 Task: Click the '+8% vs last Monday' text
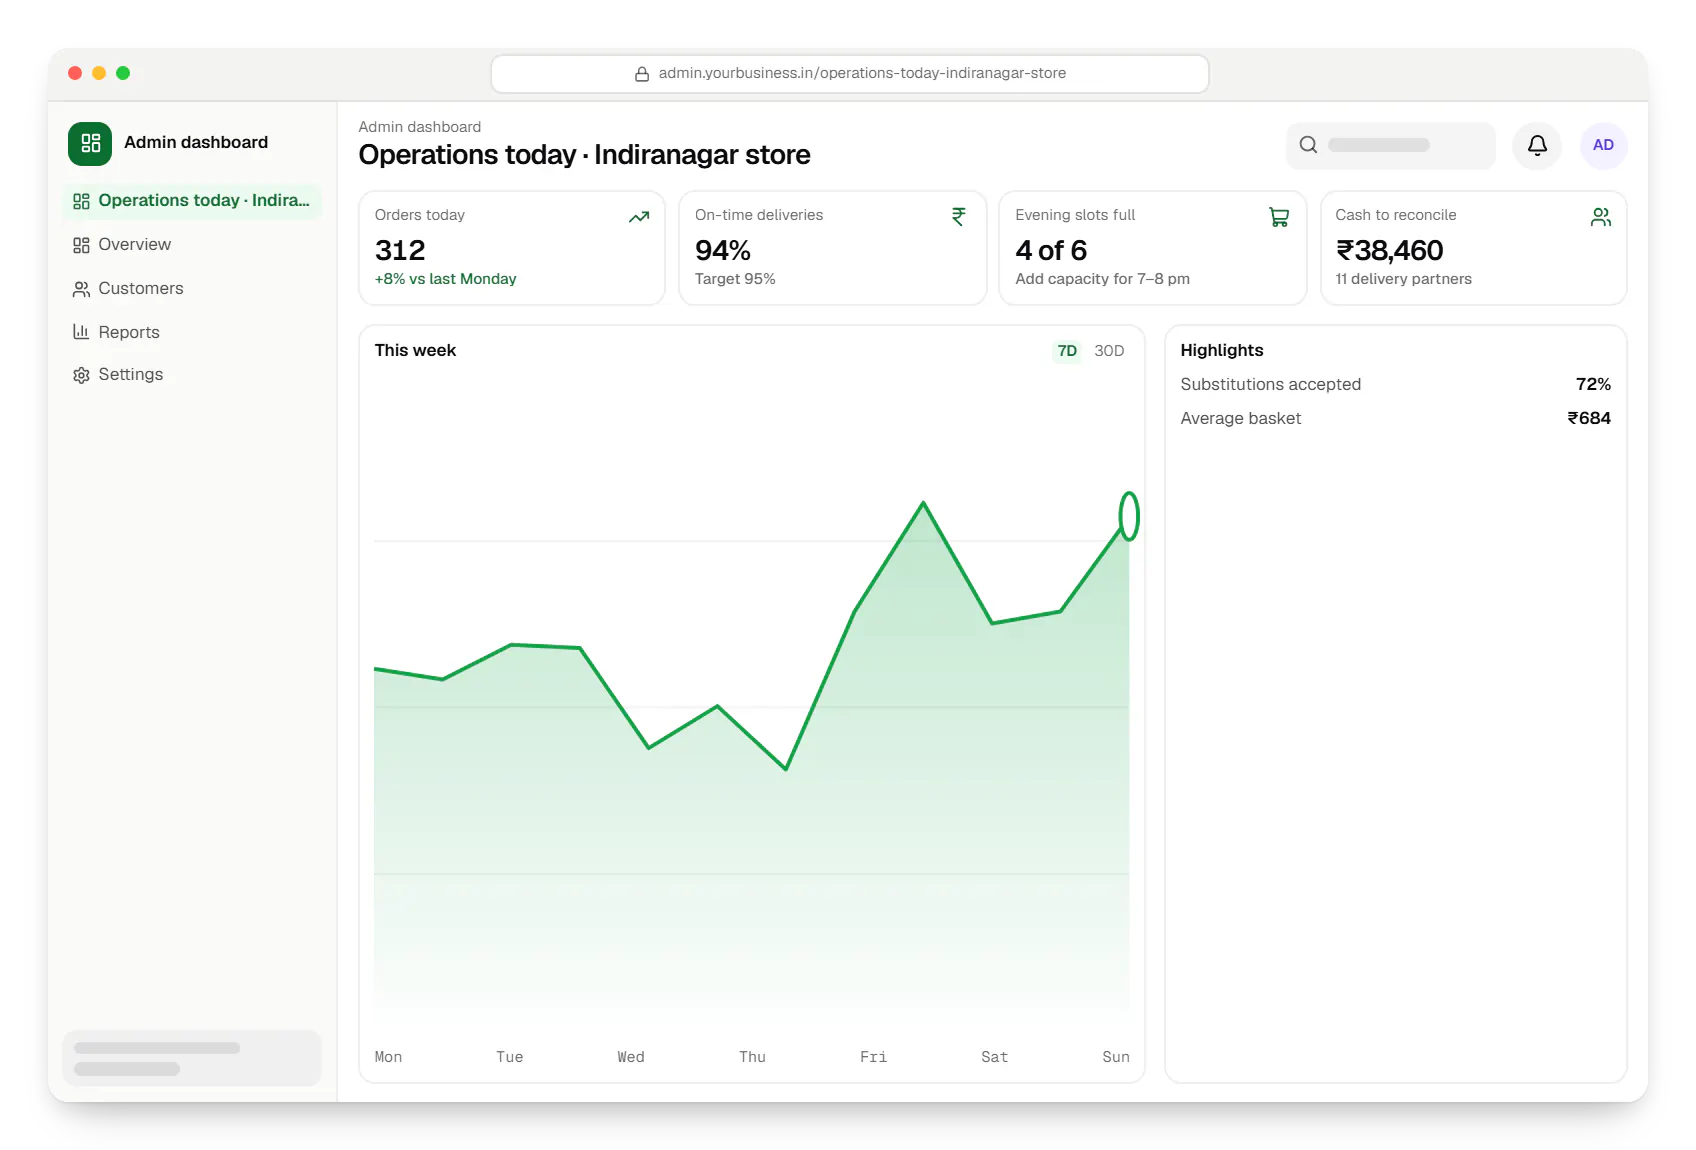tap(446, 279)
